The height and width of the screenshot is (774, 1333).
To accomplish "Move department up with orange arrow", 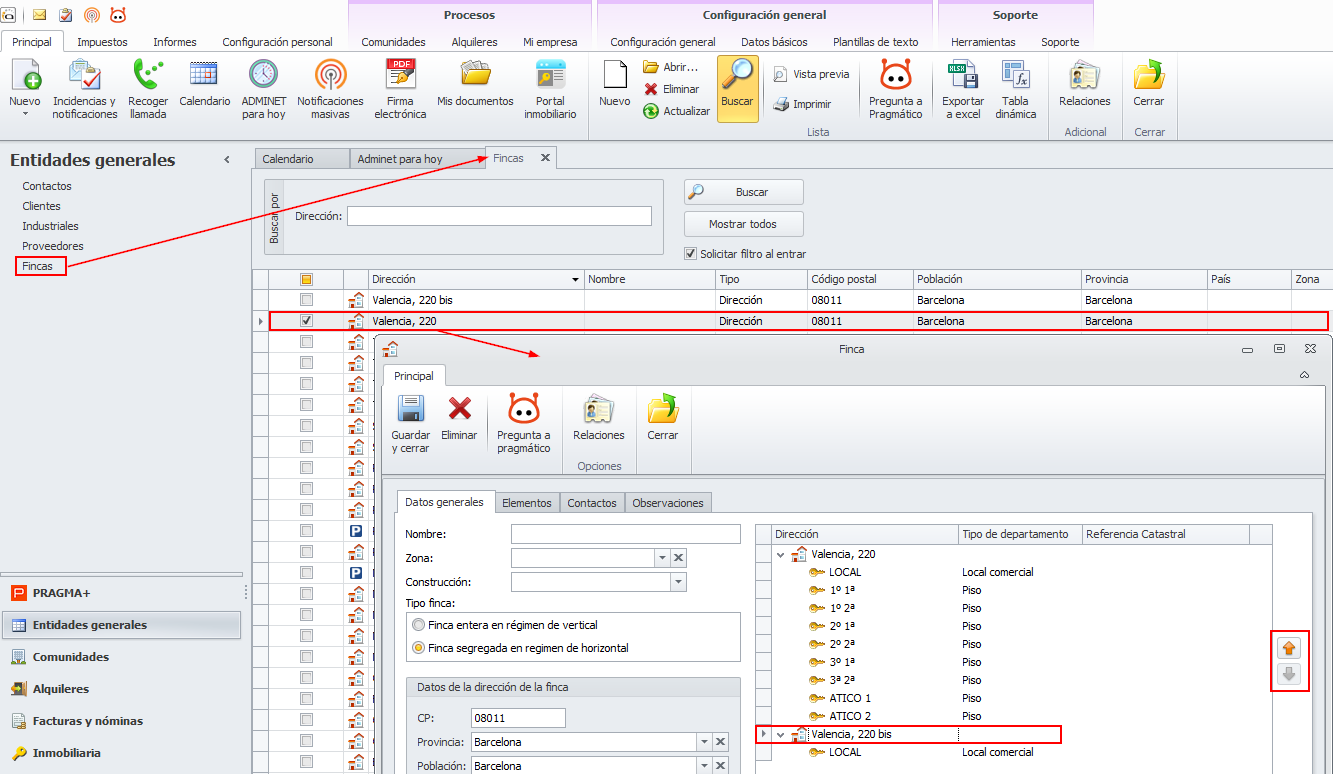I will click(x=1289, y=648).
